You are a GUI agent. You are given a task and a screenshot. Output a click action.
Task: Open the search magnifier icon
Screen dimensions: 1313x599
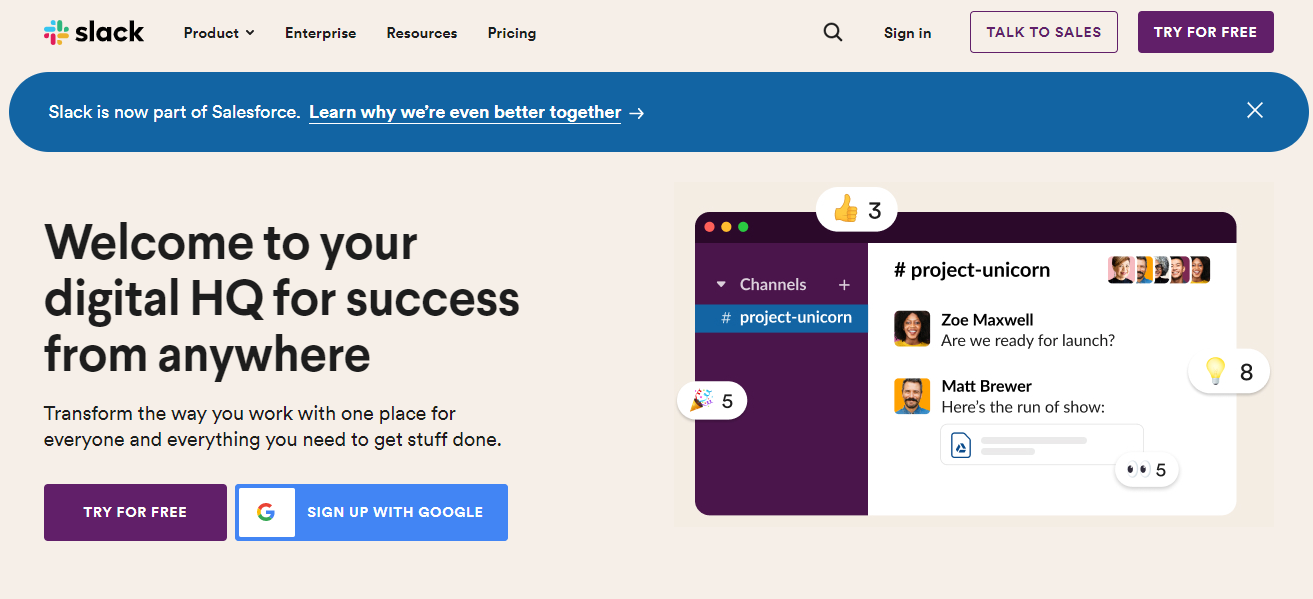tap(833, 32)
